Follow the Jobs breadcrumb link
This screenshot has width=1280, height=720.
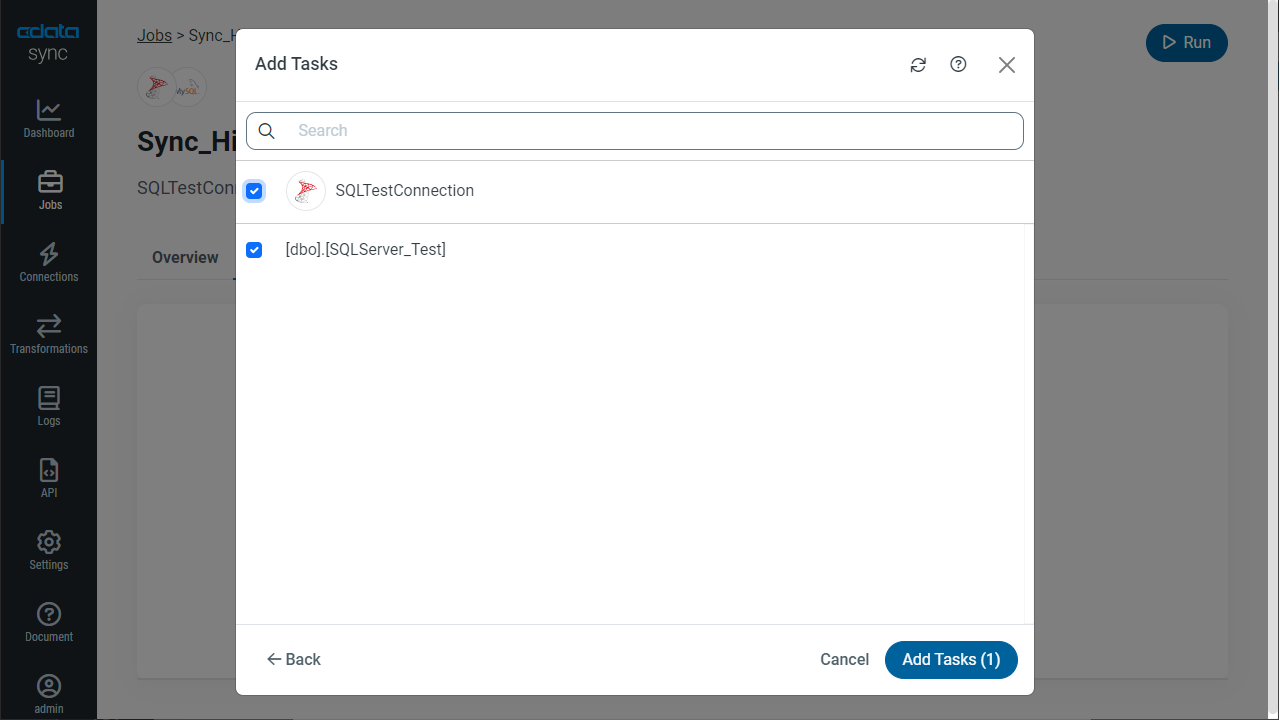(154, 35)
